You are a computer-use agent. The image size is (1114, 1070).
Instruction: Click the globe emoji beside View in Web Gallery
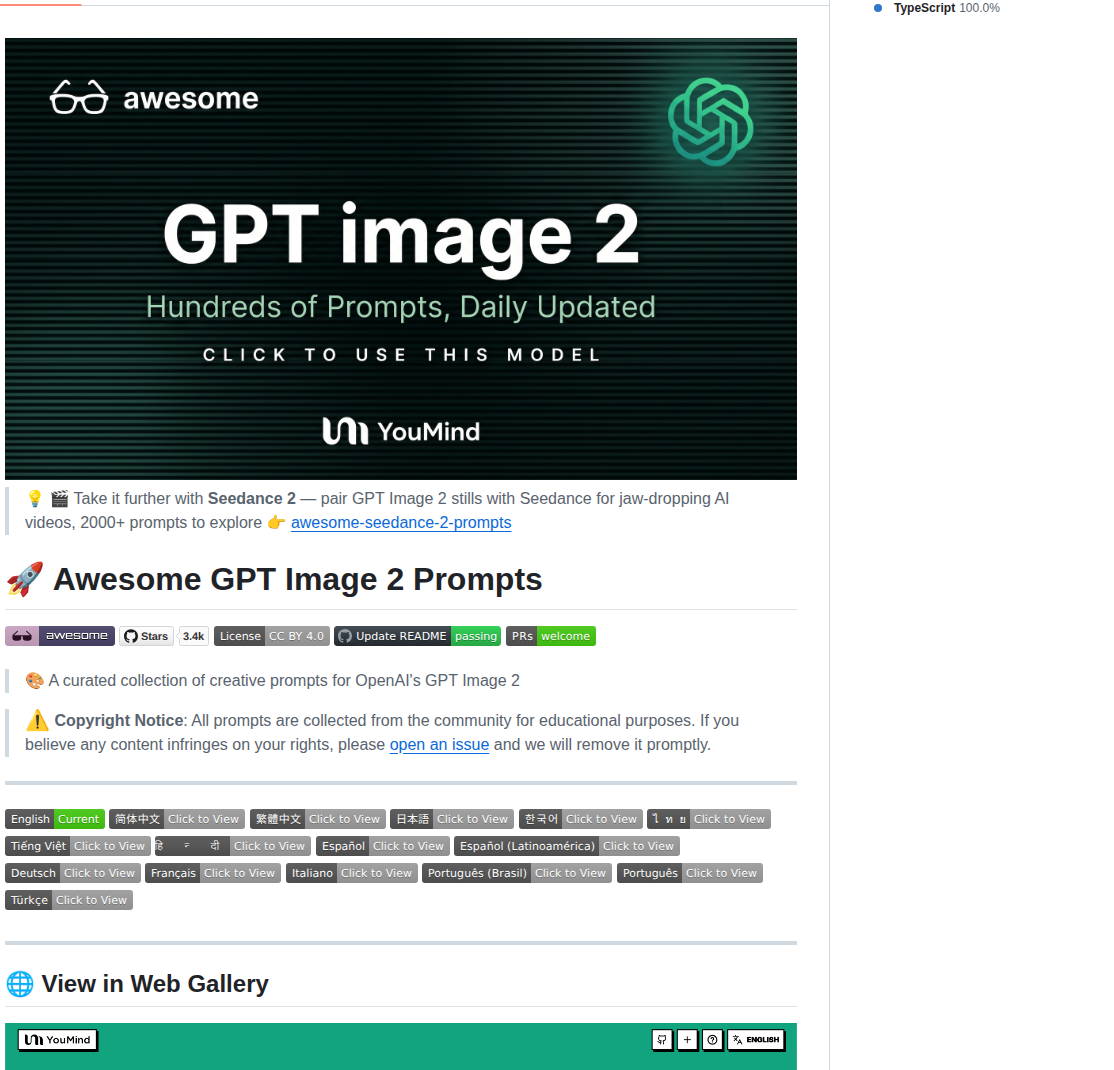pyautogui.click(x=20, y=984)
